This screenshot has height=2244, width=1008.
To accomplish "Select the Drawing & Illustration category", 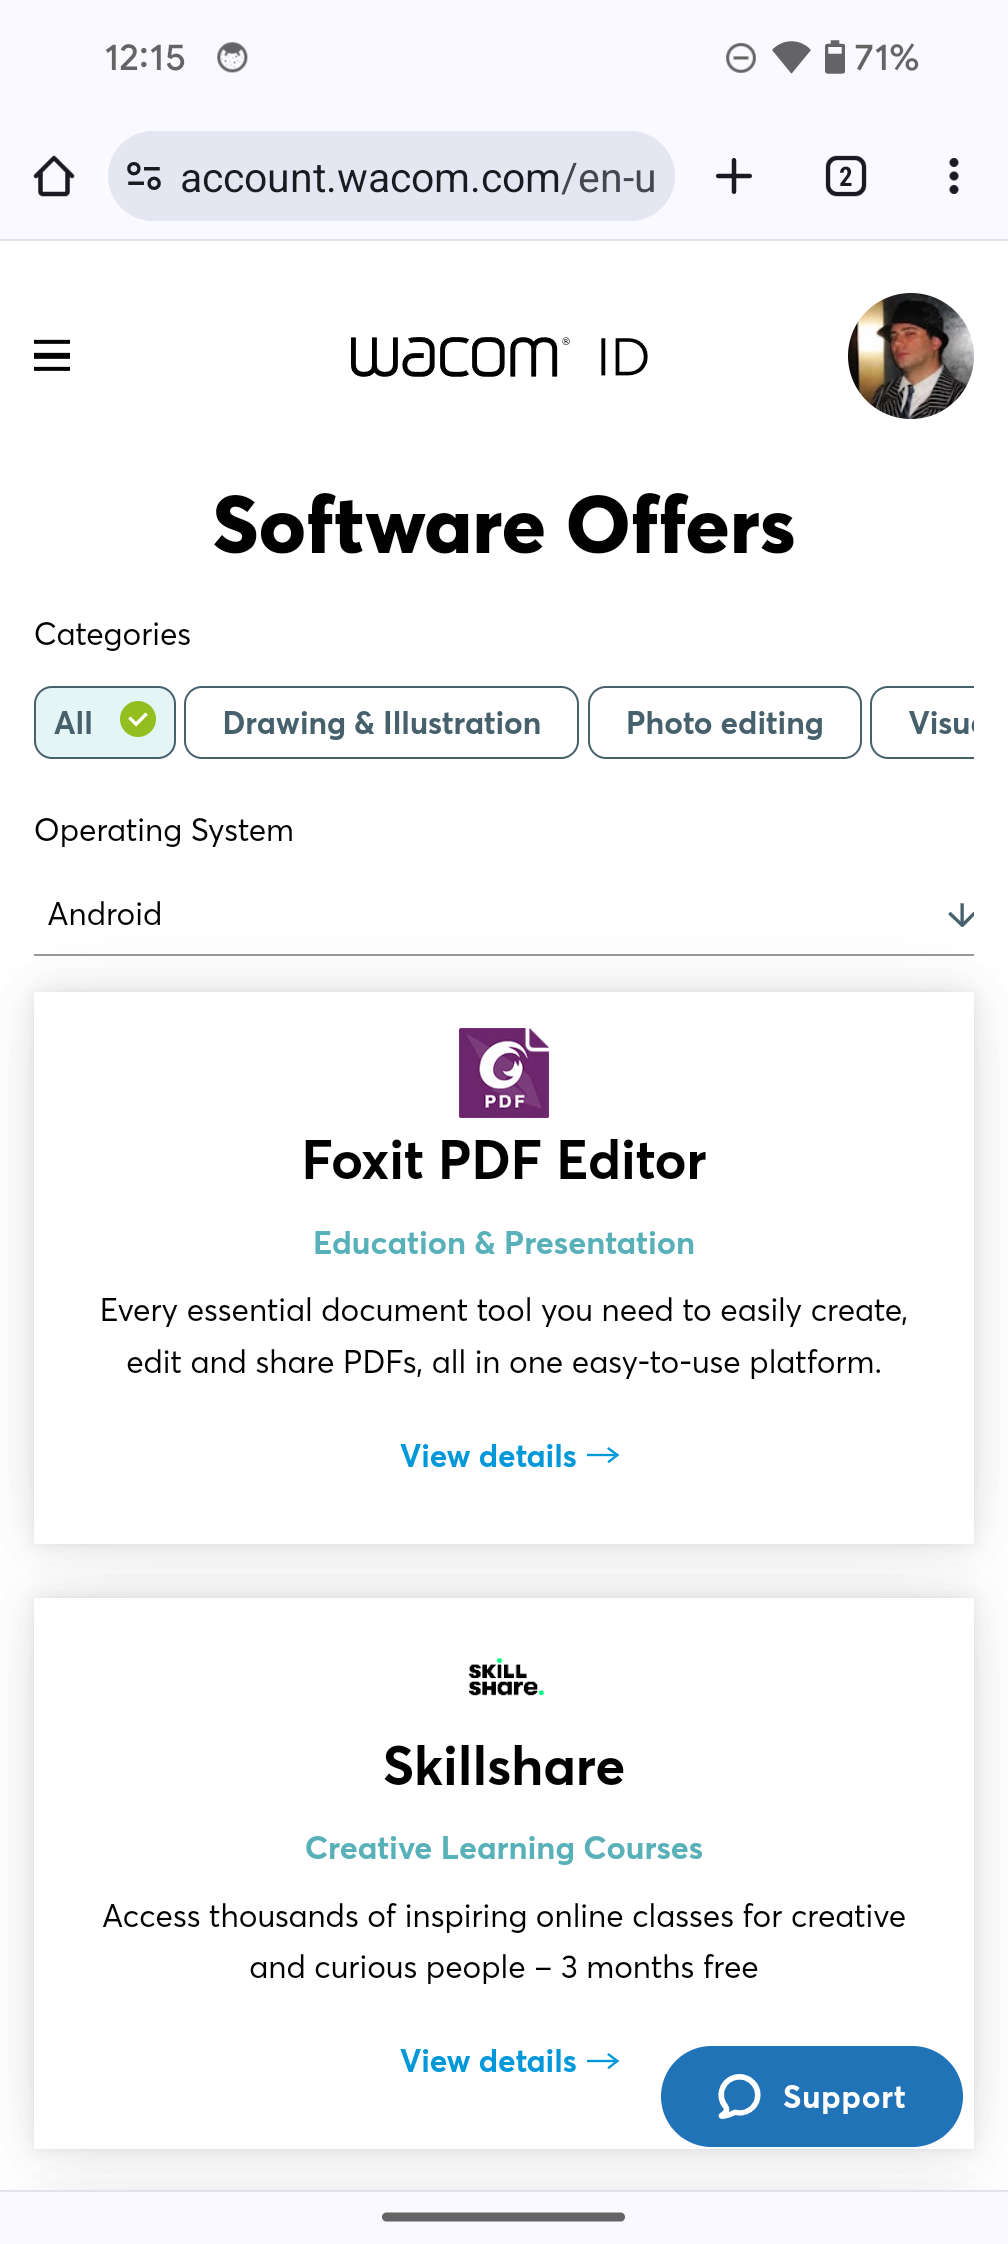I will pyautogui.click(x=381, y=723).
